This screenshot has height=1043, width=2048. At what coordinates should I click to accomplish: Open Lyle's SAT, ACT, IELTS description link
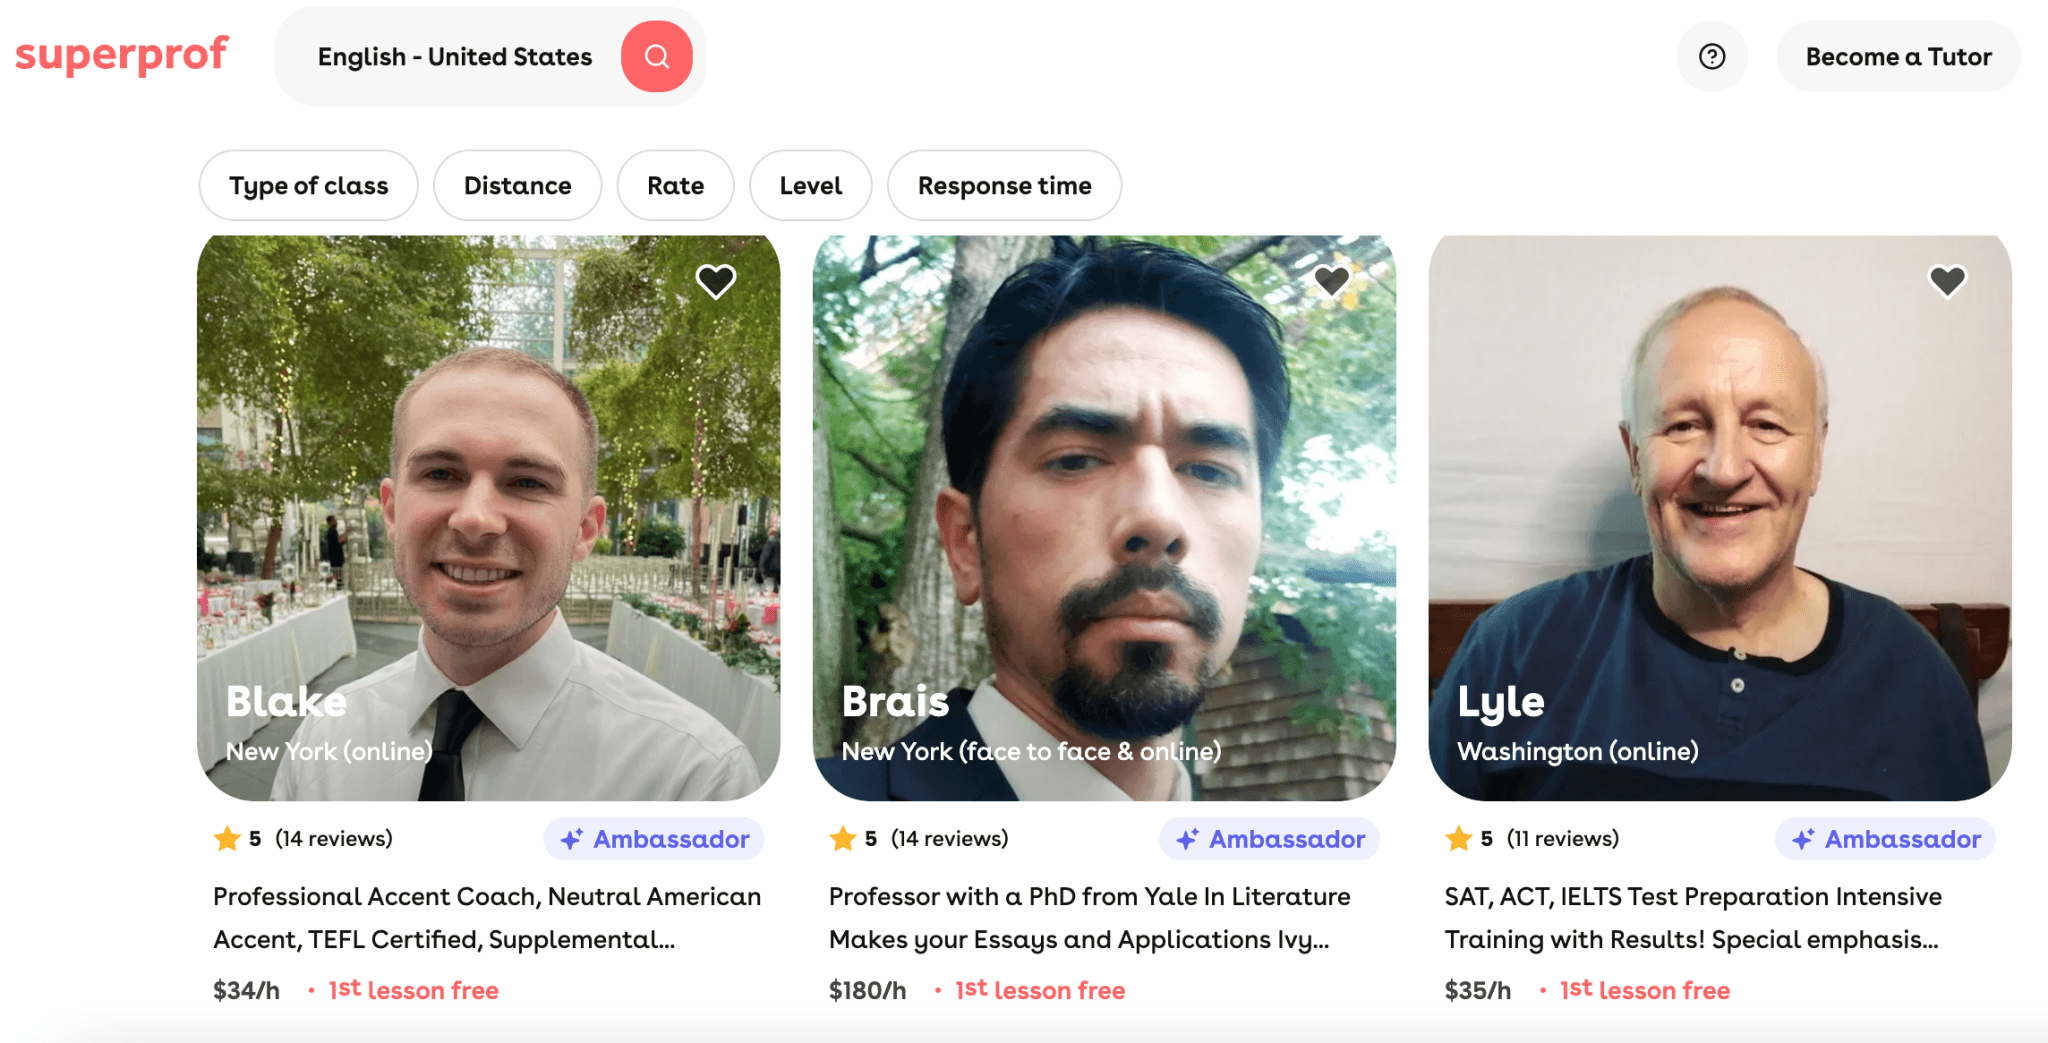pyautogui.click(x=1692, y=917)
